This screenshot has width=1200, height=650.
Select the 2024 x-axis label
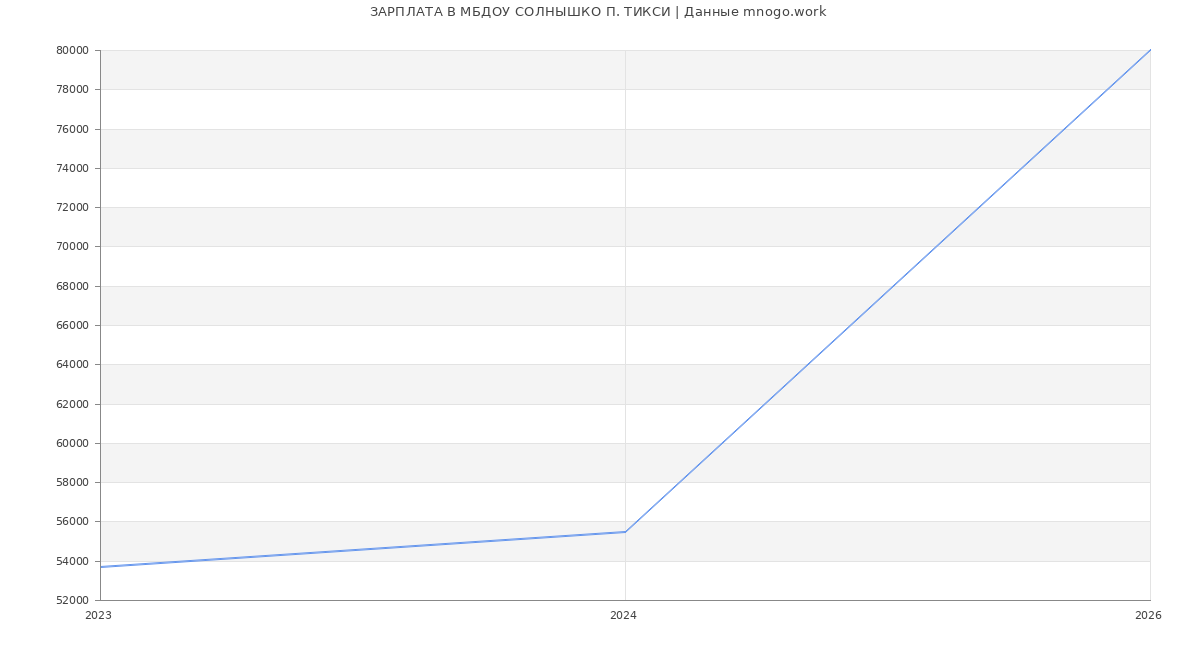tap(623, 616)
